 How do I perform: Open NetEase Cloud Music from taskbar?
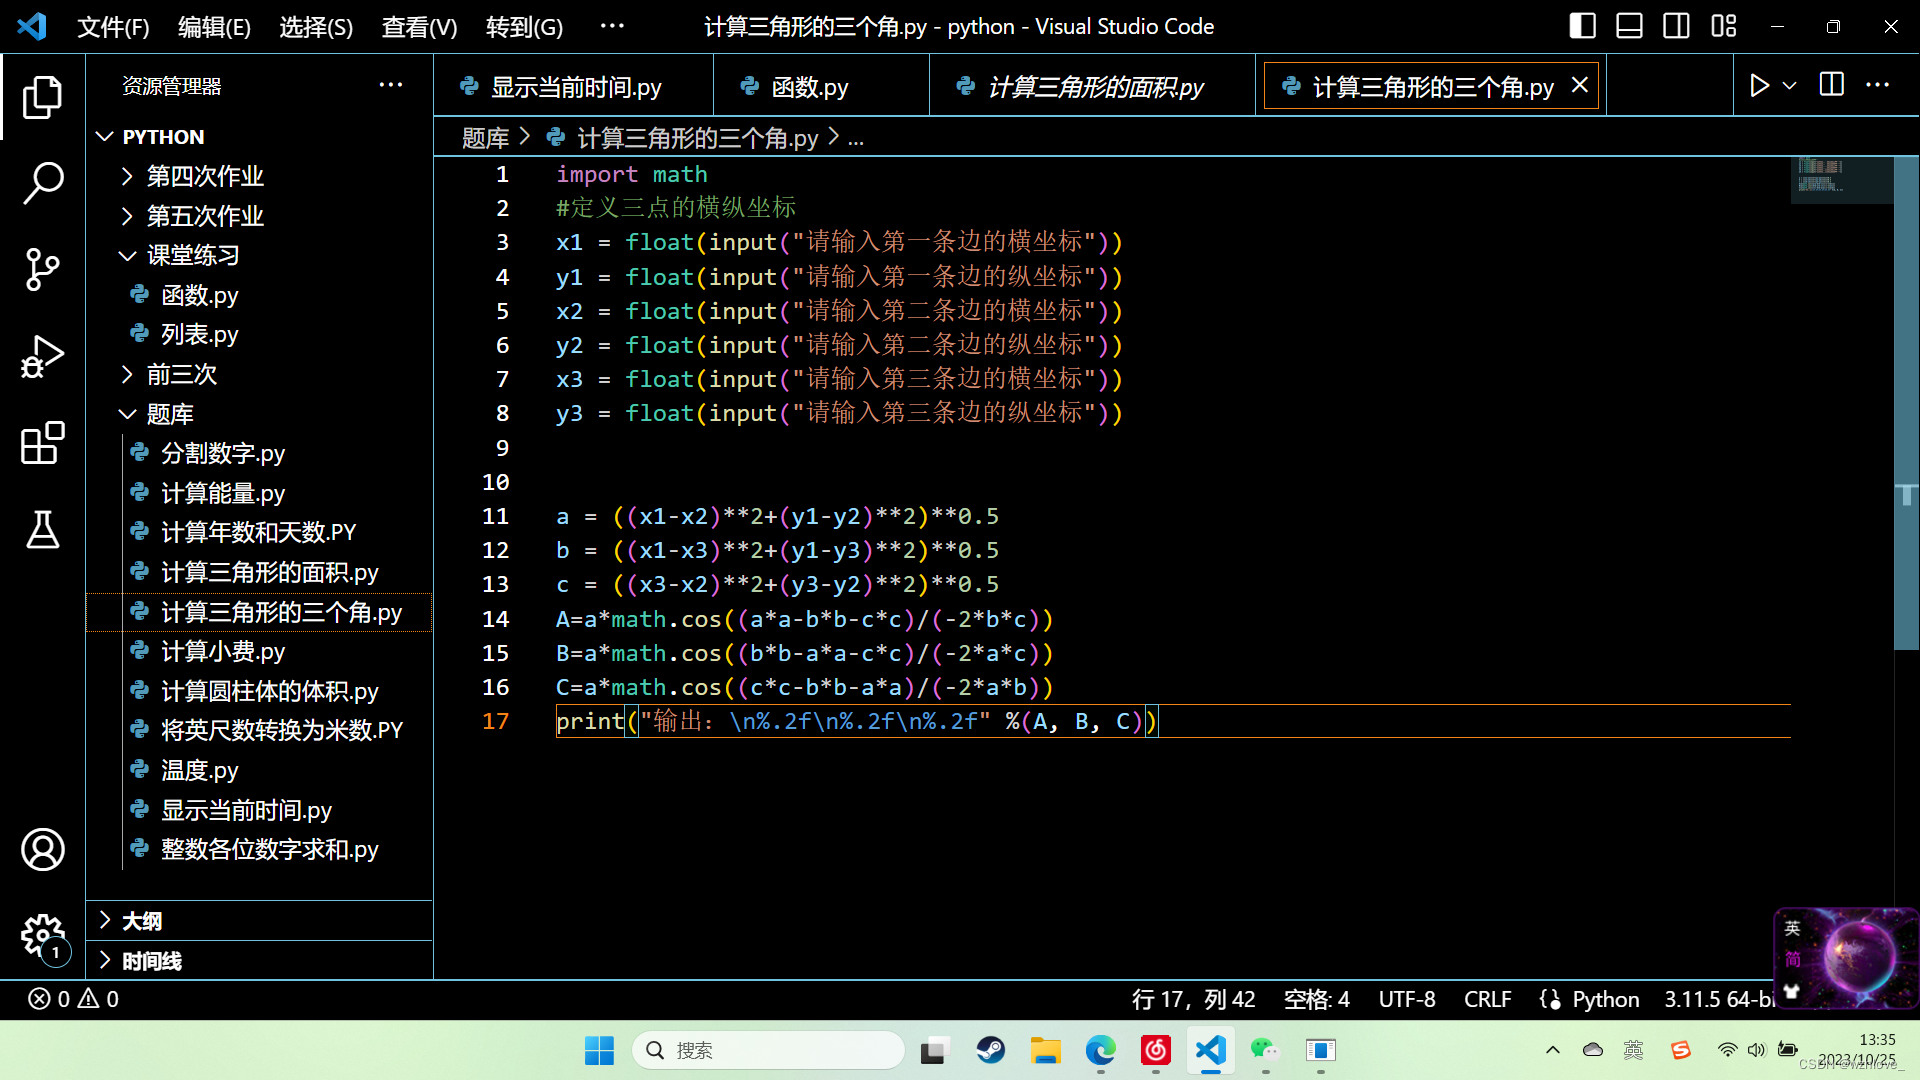click(x=1156, y=1050)
